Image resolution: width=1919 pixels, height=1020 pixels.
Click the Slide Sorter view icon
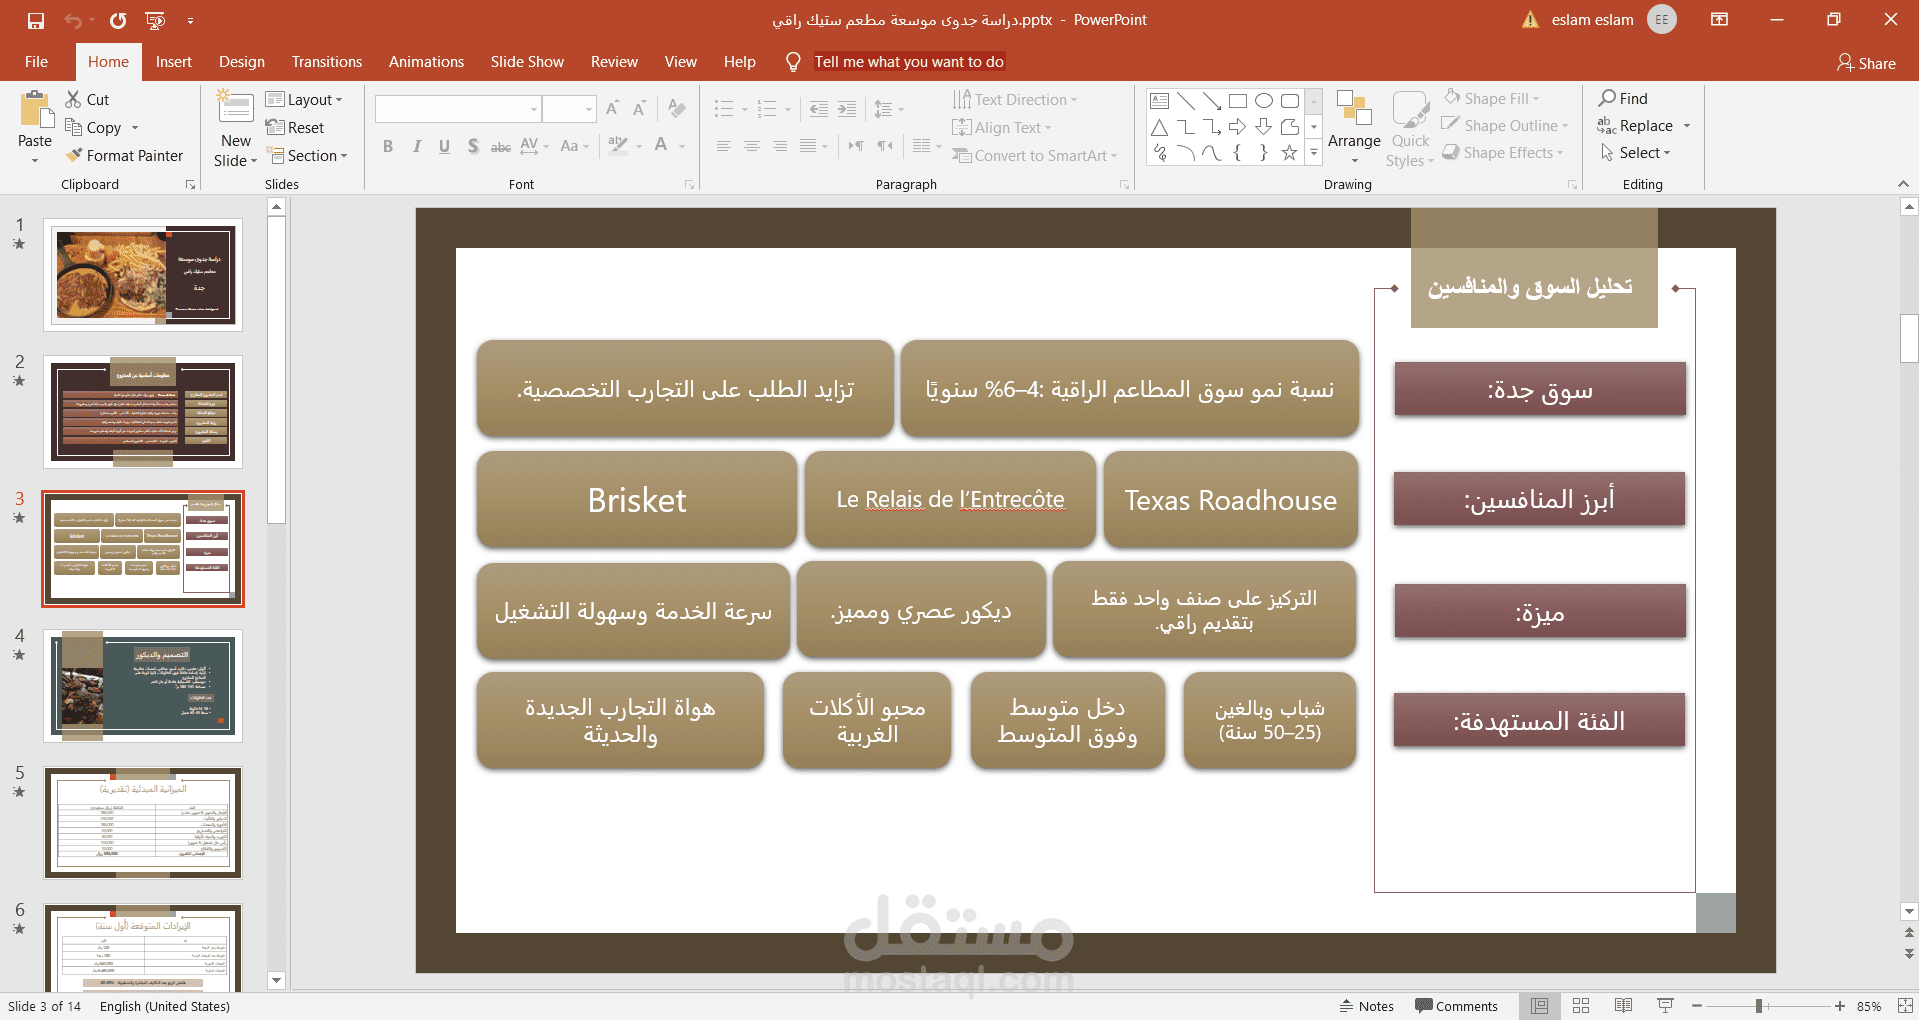coord(1581,1006)
